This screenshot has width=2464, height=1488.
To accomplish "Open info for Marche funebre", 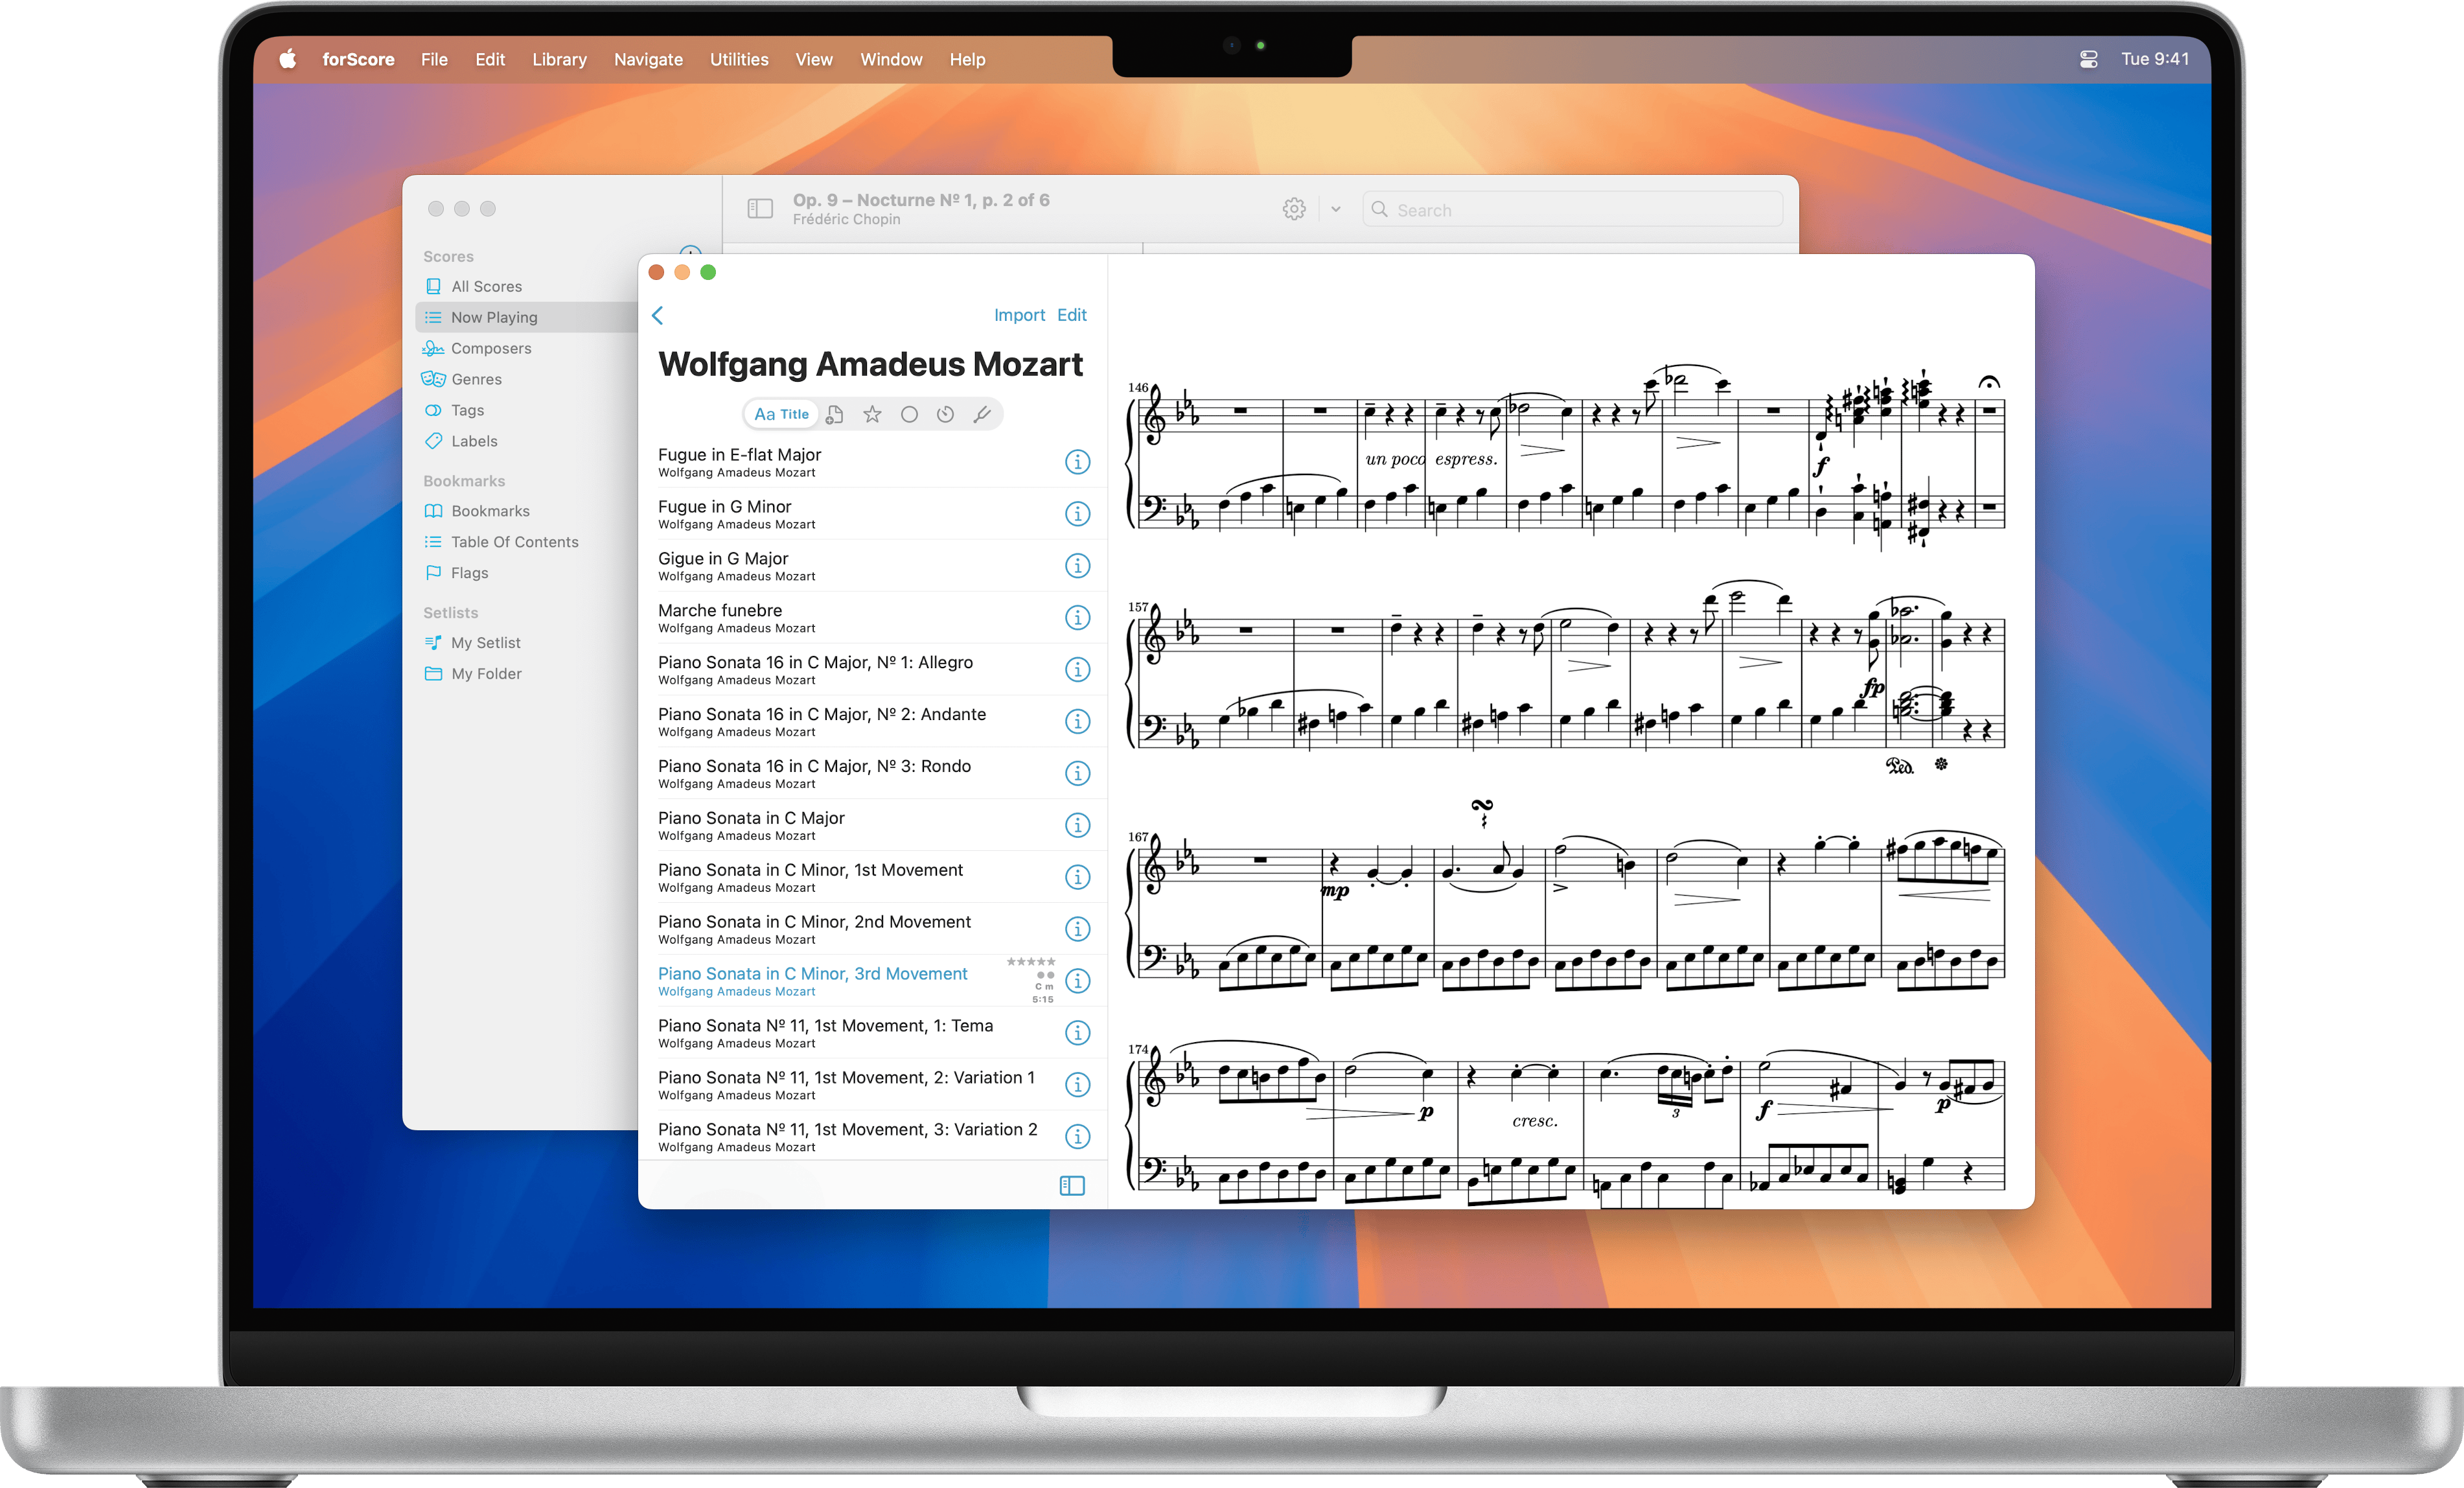I will (x=1077, y=618).
